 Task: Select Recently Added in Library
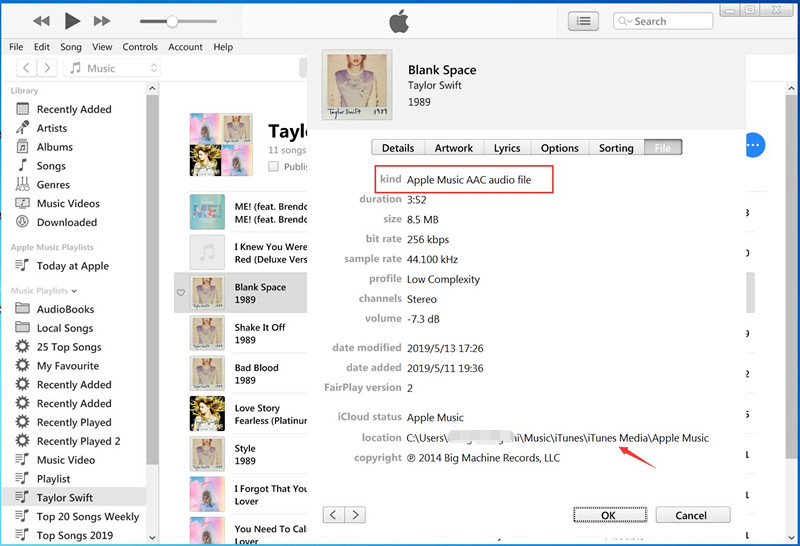tap(74, 109)
